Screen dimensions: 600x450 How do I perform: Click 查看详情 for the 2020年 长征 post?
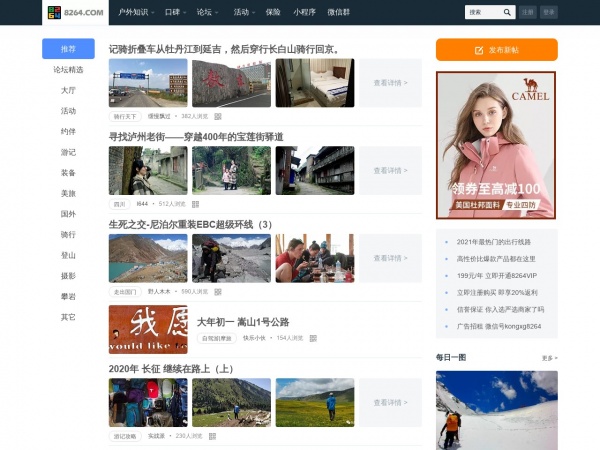coord(390,403)
